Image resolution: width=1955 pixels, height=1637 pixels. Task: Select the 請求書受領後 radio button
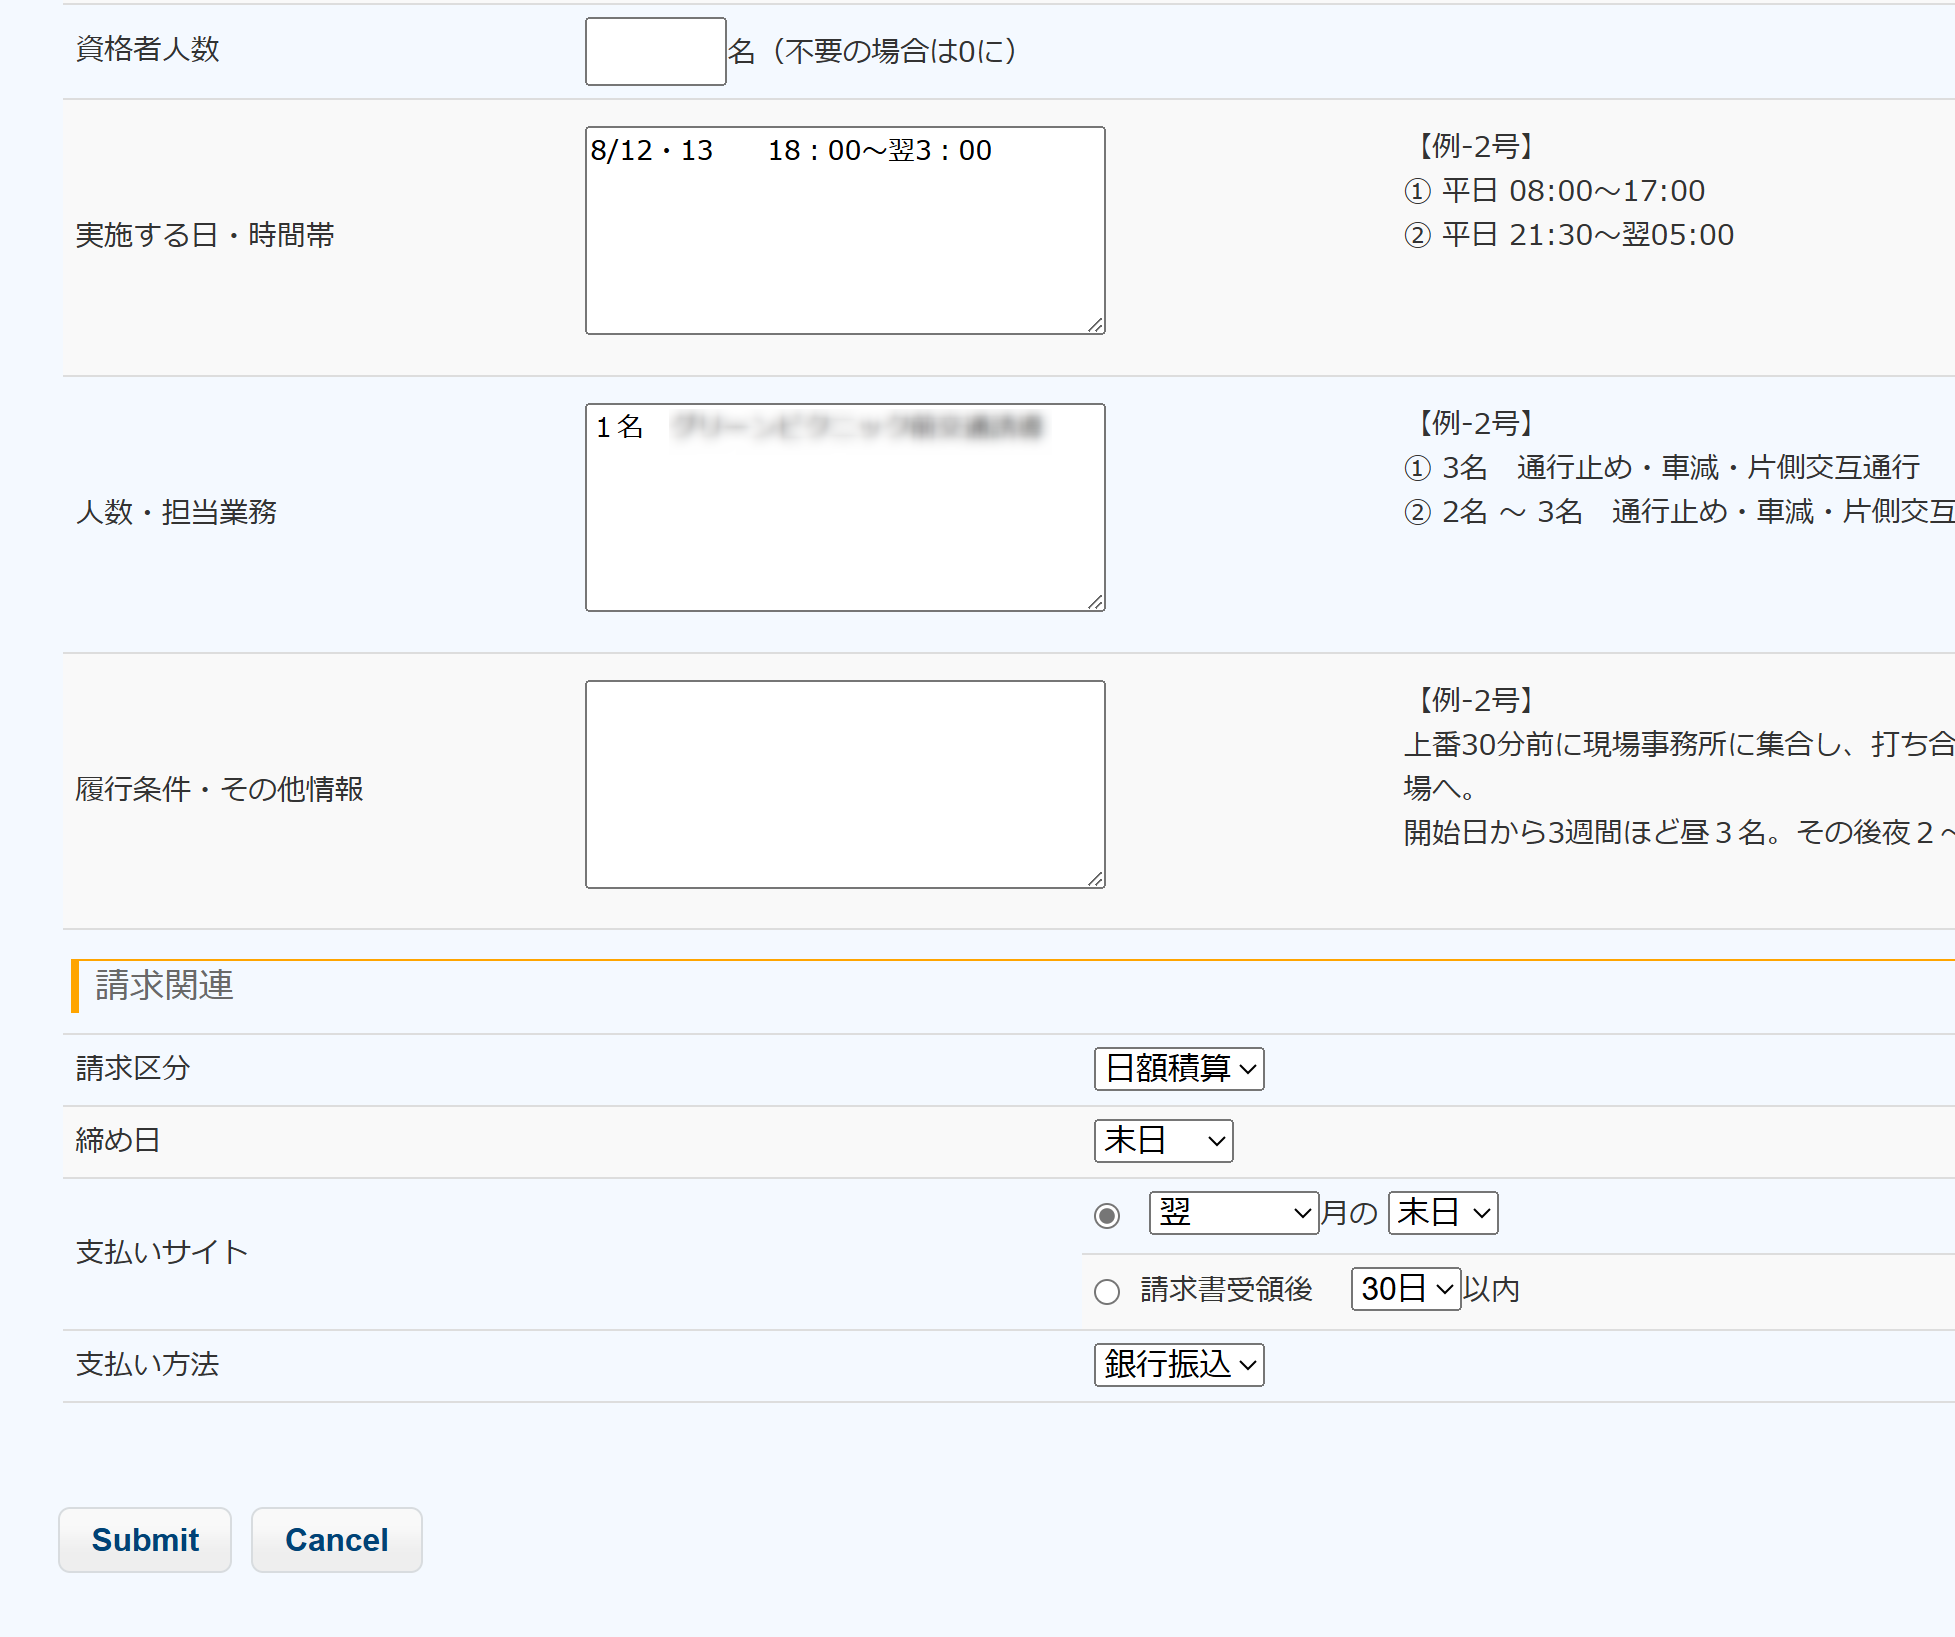(x=1107, y=1292)
